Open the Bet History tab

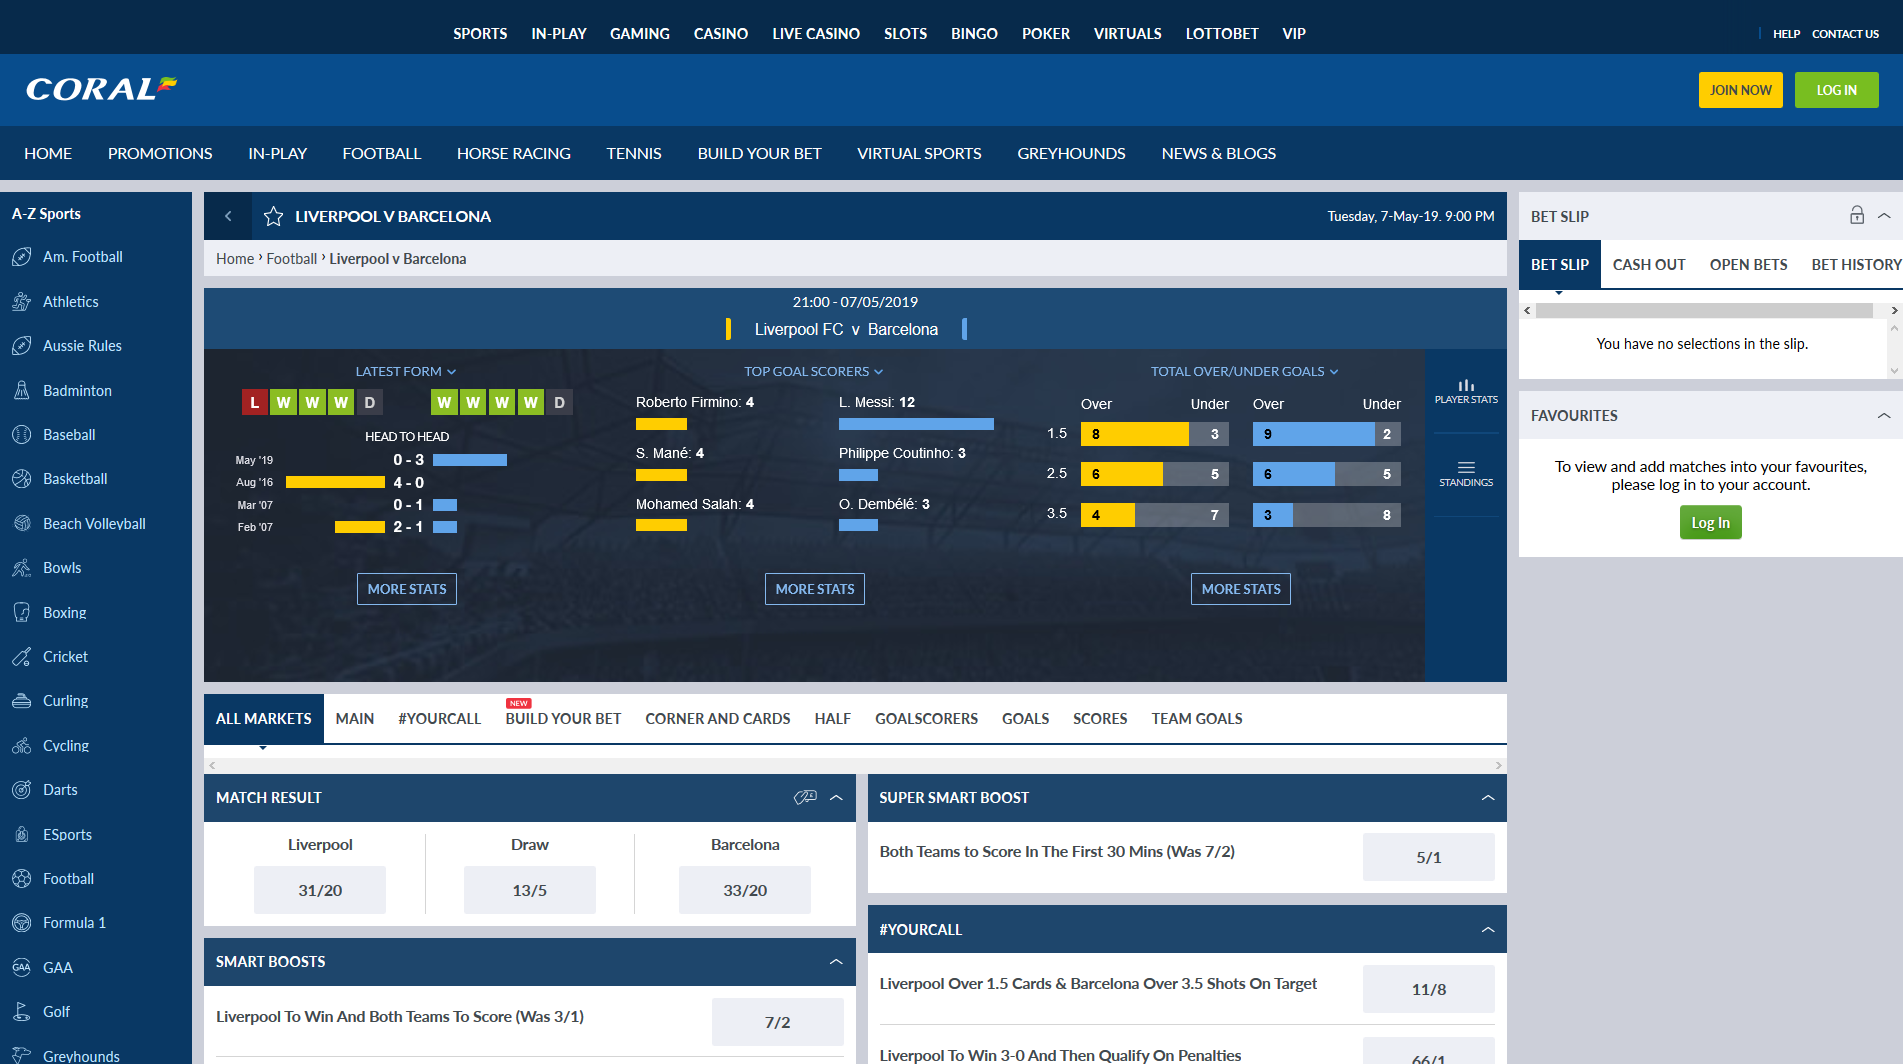pos(1856,264)
